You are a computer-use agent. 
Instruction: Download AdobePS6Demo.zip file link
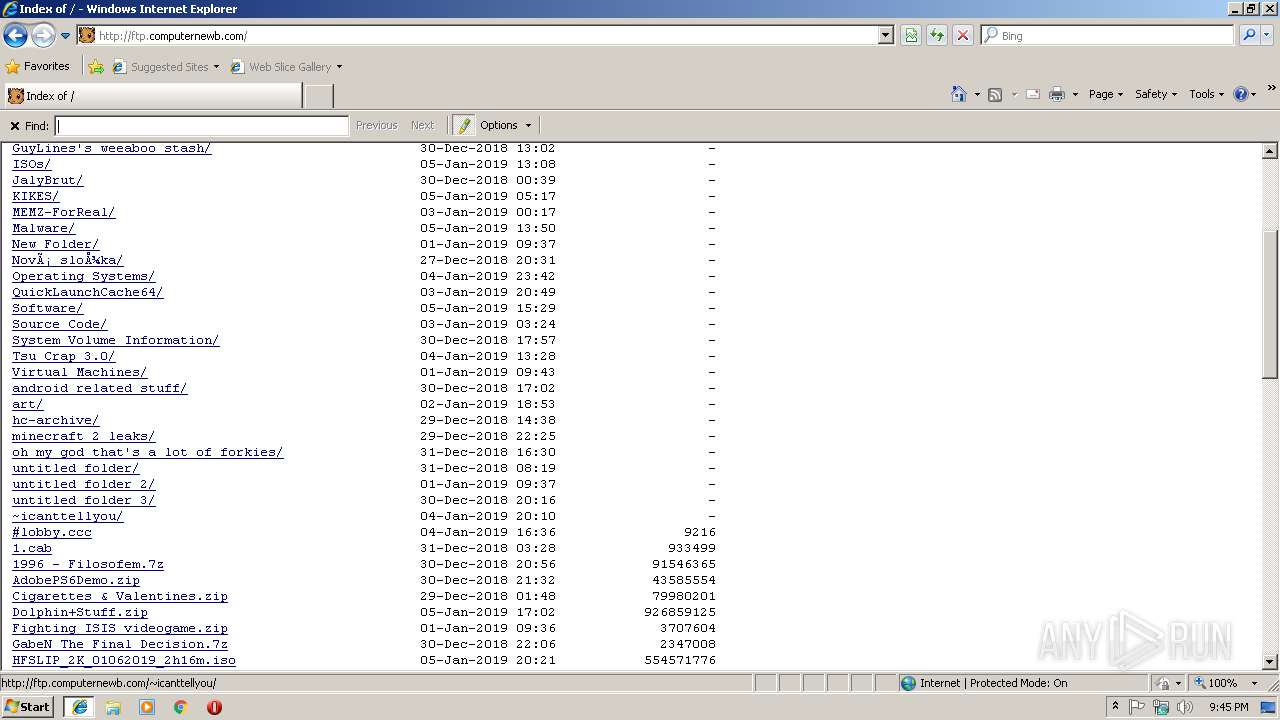[76, 580]
